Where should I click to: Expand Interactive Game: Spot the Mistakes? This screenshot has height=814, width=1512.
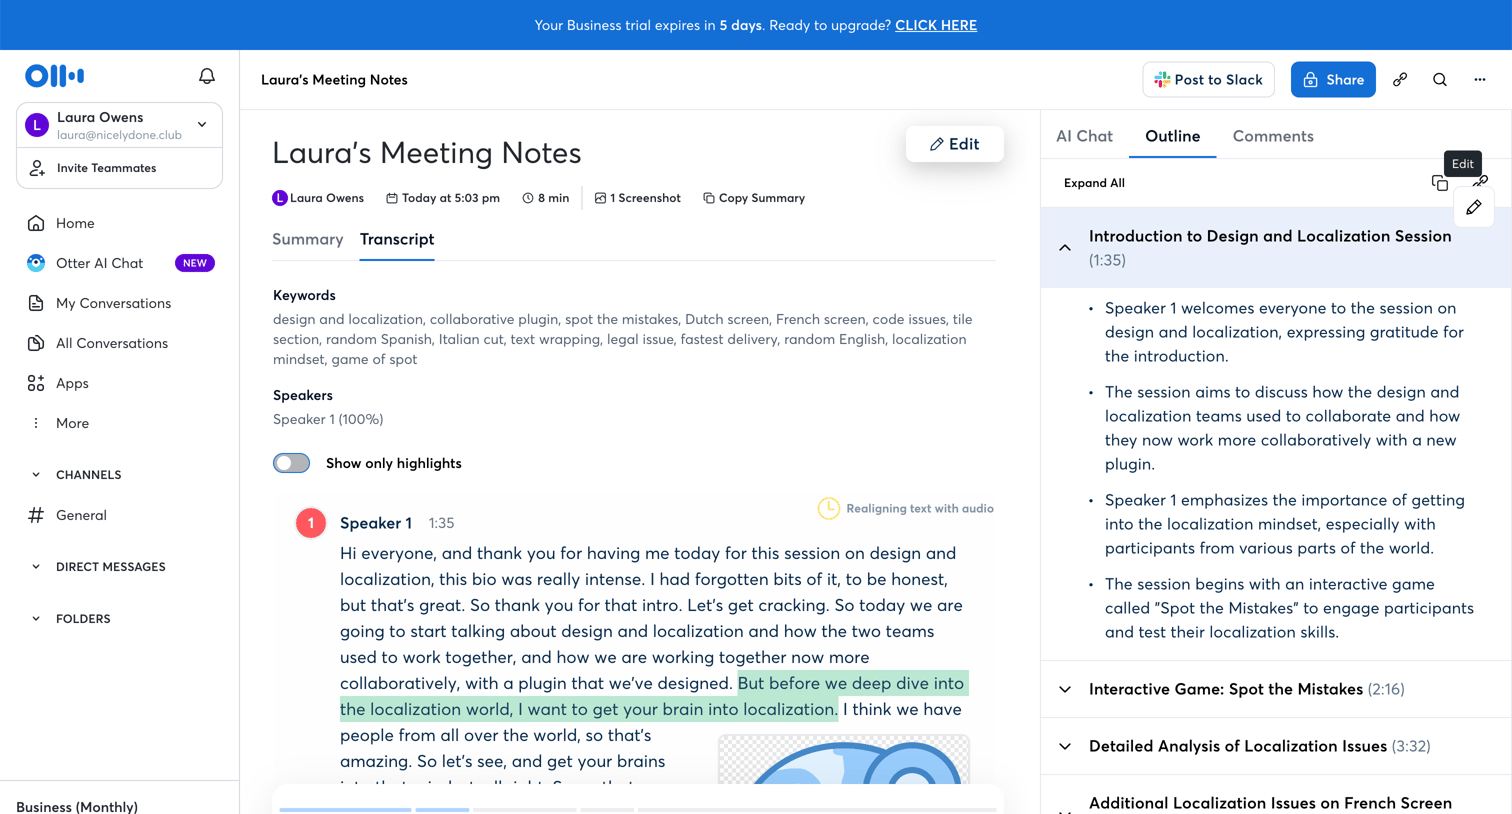click(x=1065, y=689)
